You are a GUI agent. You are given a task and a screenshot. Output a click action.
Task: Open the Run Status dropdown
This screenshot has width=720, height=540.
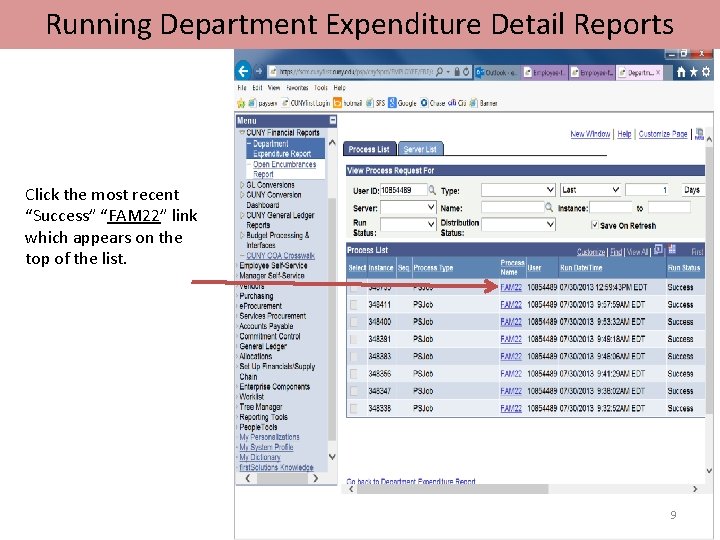point(408,225)
